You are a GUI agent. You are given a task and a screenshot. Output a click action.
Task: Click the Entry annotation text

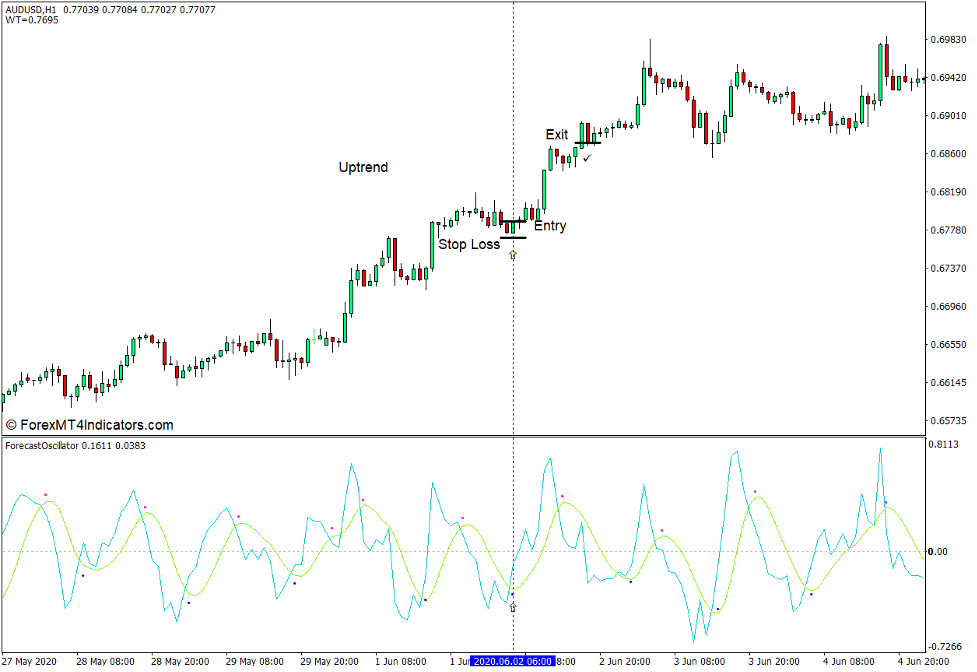tap(548, 226)
